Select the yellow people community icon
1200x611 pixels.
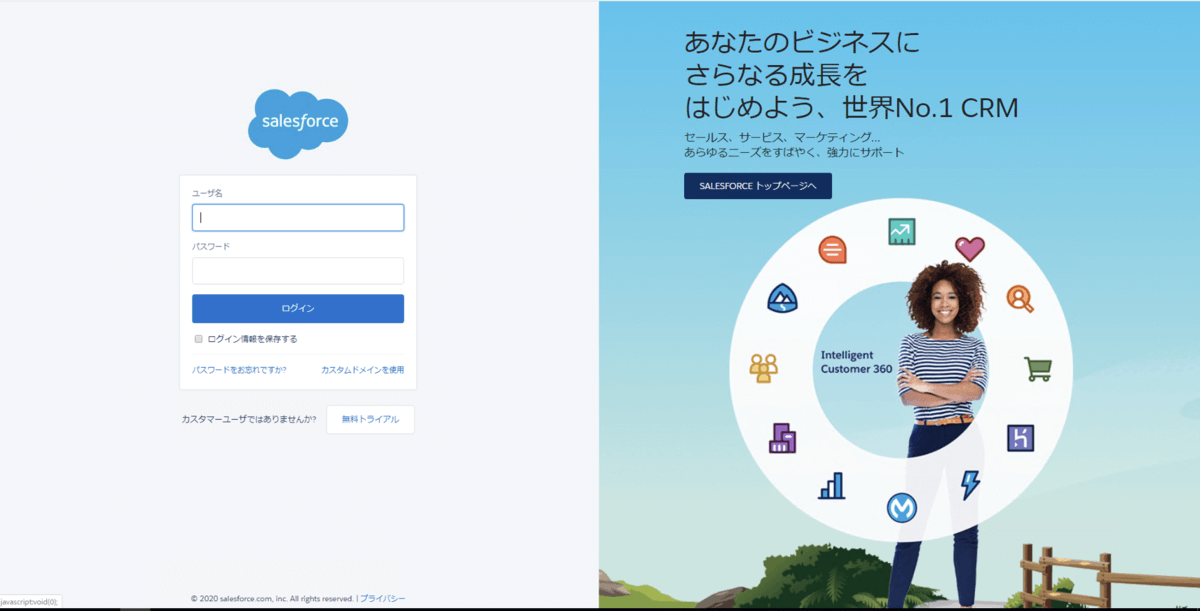point(763,368)
